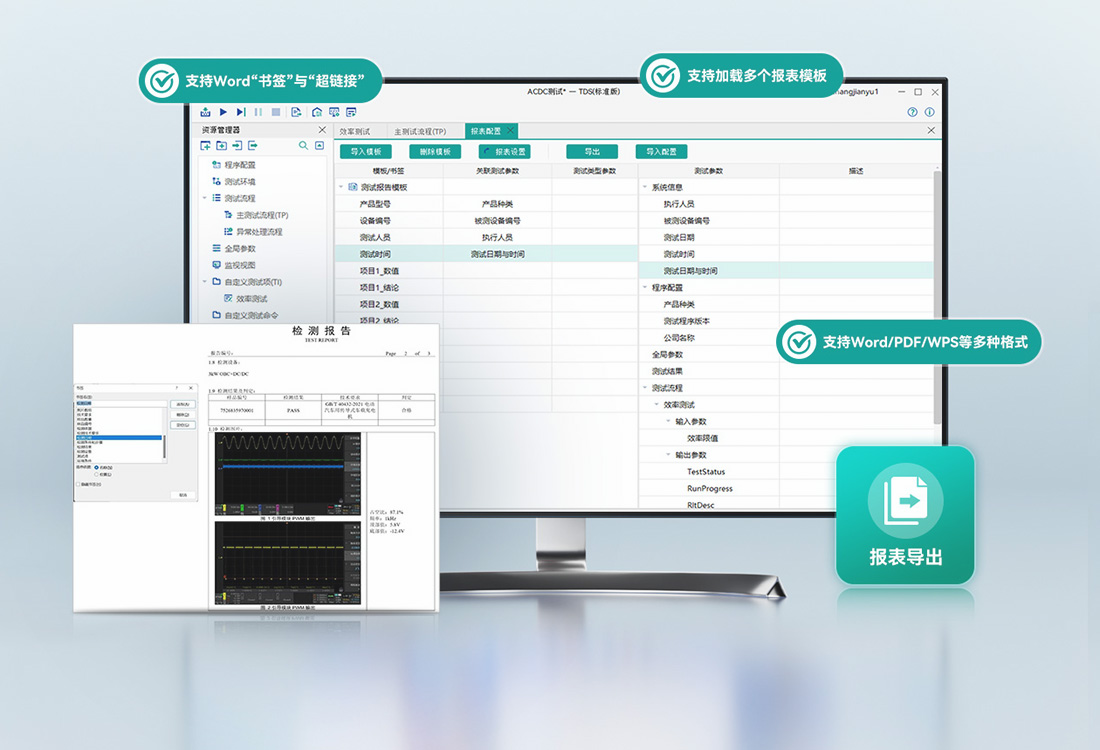The image size is (1100, 750).
Task: Click the 导出 button
Action: pyautogui.click(x=591, y=152)
